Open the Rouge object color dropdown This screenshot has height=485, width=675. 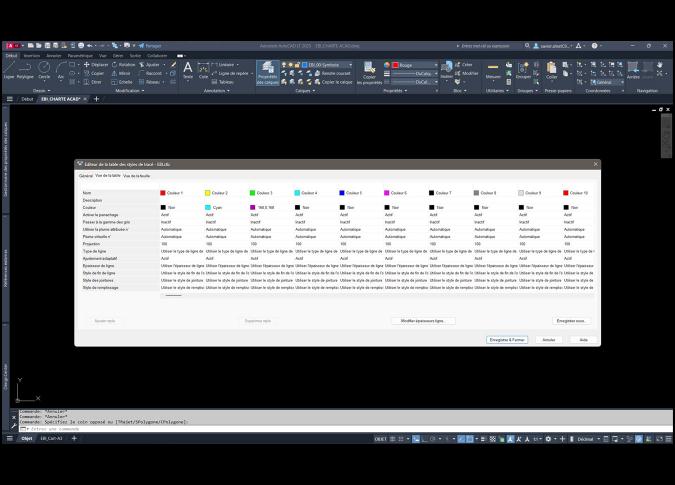pos(415,65)
